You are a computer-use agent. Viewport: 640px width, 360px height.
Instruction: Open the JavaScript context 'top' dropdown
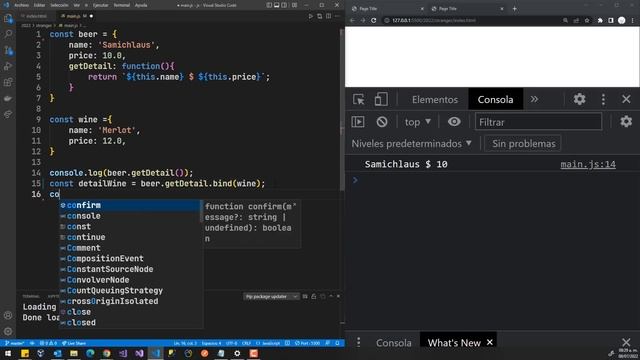point(417,122)
